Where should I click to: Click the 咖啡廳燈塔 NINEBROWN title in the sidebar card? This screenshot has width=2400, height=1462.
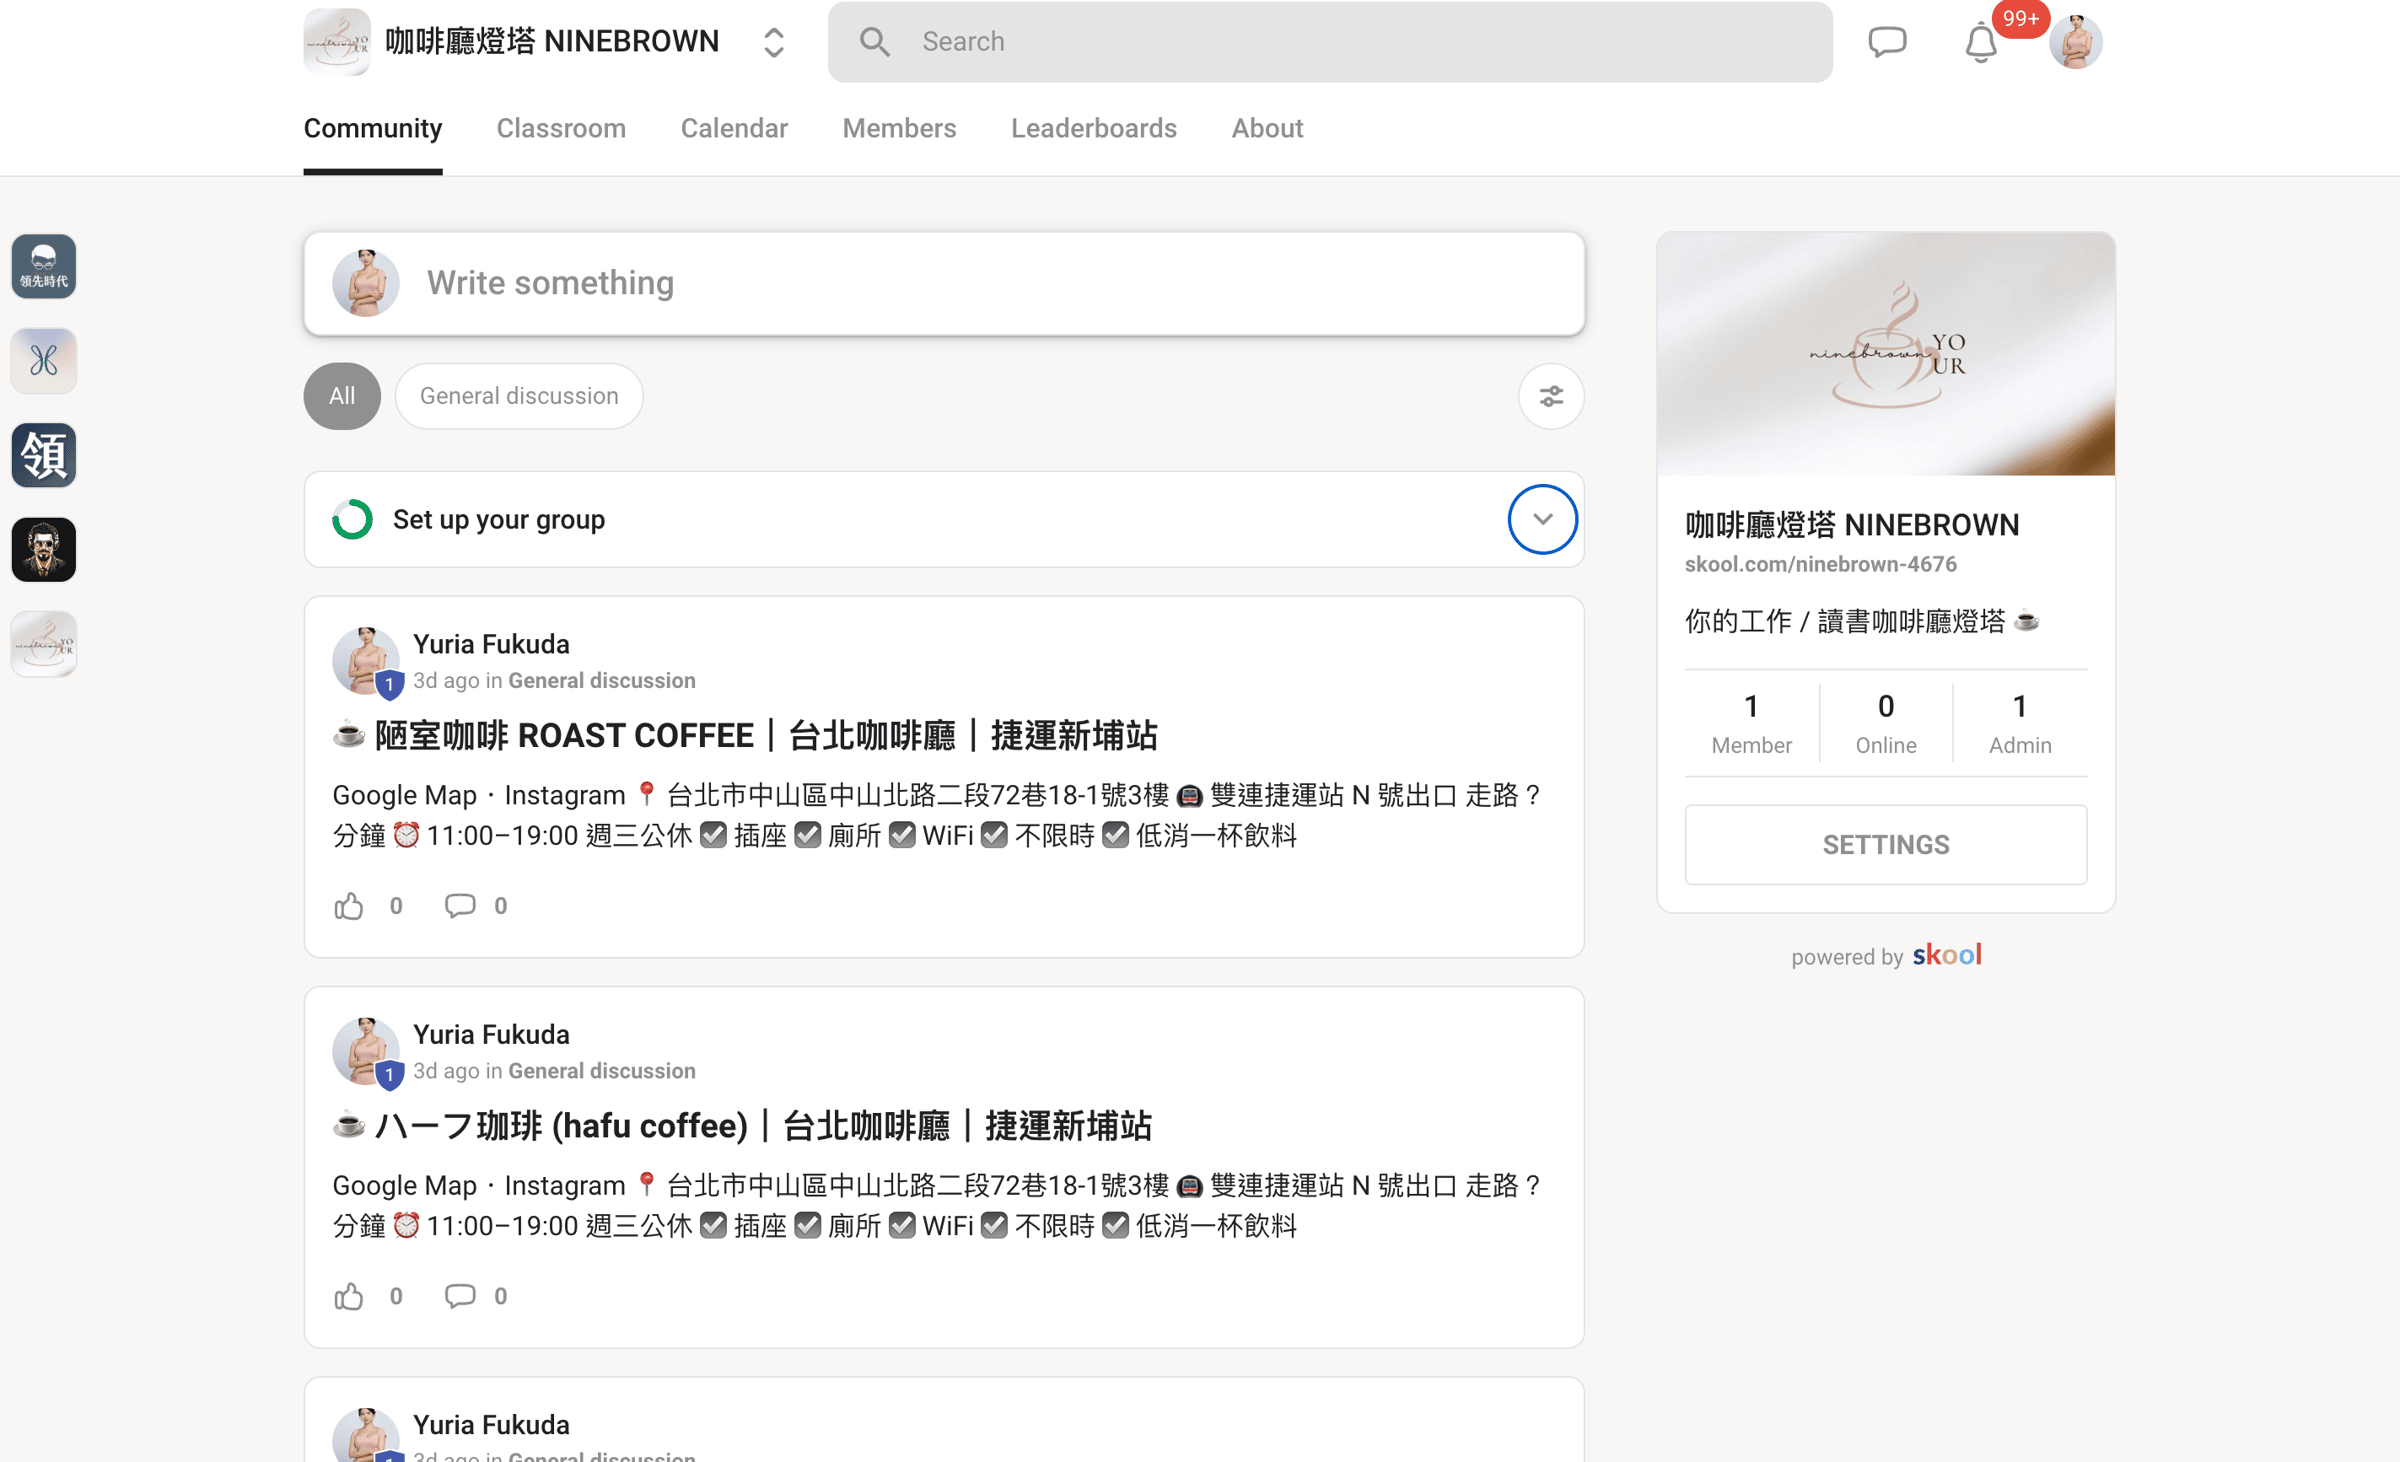point(1852,525)
